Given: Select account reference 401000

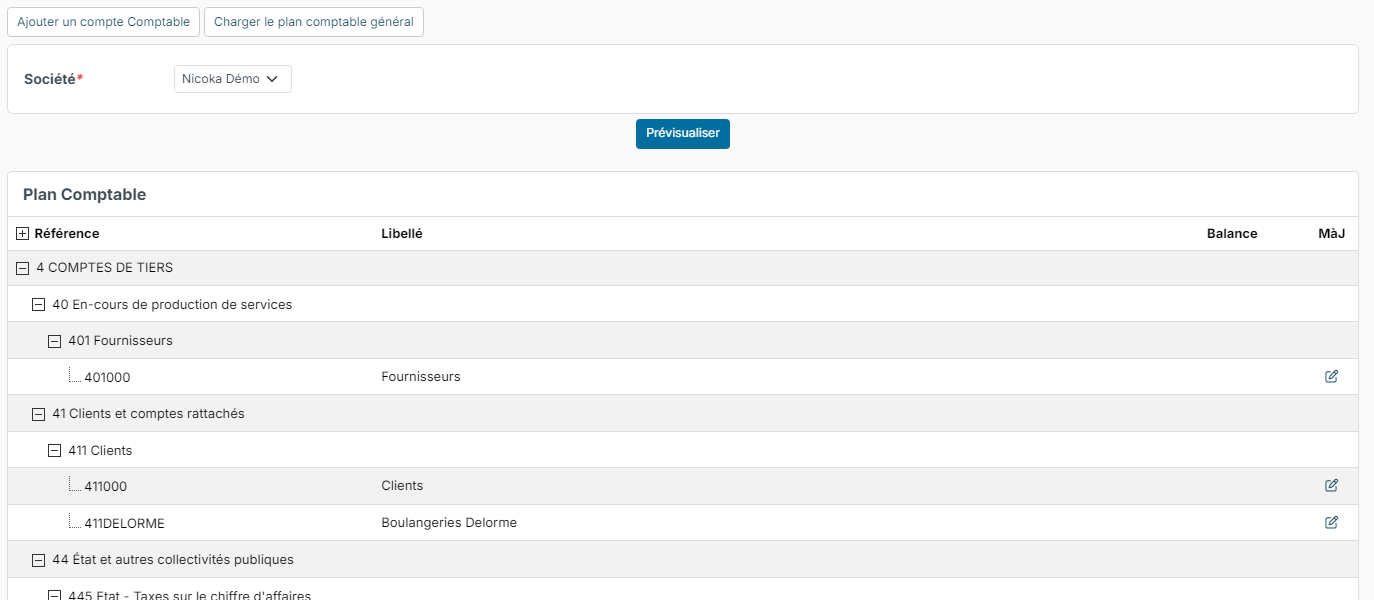Looking at the screenshot, I should pos(107,378).
